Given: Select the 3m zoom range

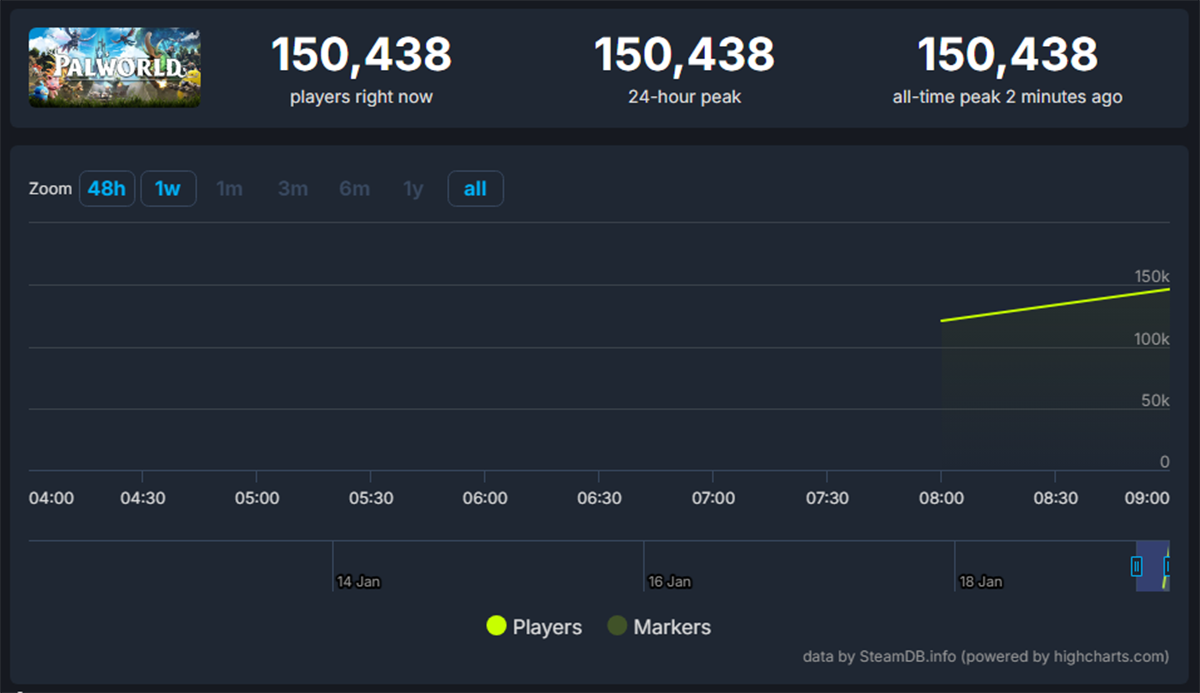Looking at the screenshot, I should (293, 189).
